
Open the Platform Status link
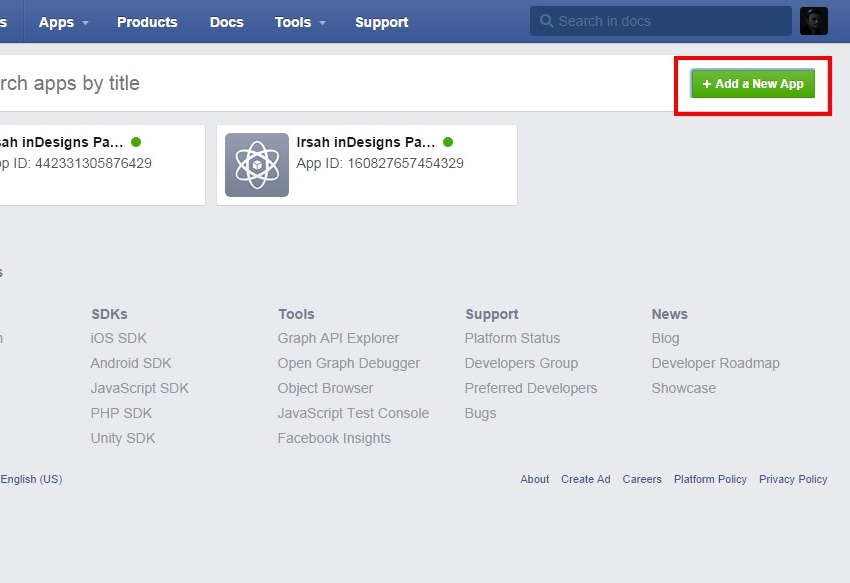[512, 338]
